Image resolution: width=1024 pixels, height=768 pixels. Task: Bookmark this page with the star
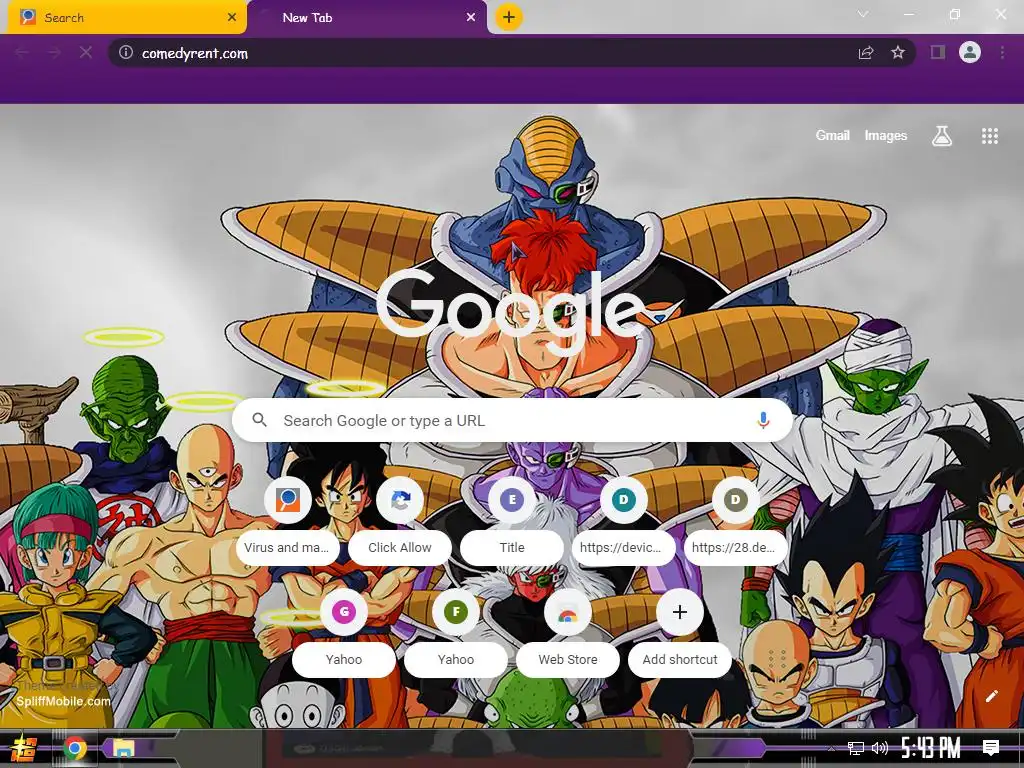(x=898, y=53)
